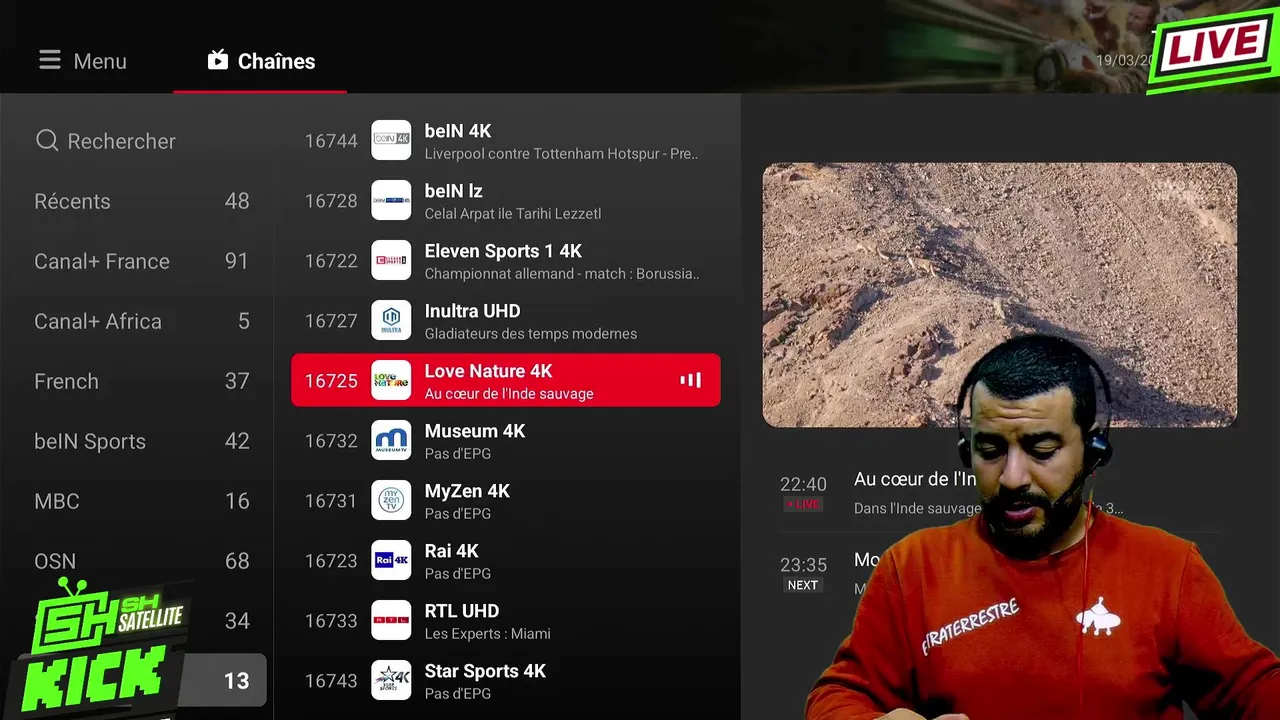Play channel beIN 4K

coord(505,140)
